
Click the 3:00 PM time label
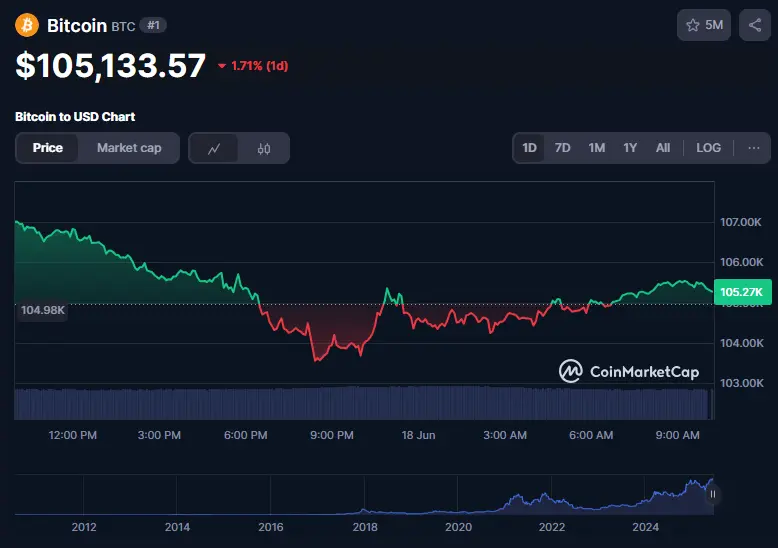(x=159, y=435)
